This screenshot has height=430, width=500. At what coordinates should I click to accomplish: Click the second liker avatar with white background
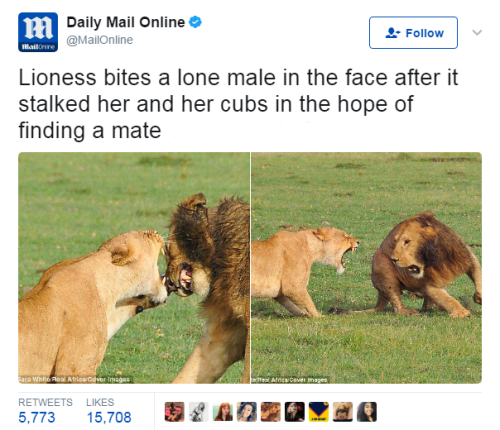point(199,412)
